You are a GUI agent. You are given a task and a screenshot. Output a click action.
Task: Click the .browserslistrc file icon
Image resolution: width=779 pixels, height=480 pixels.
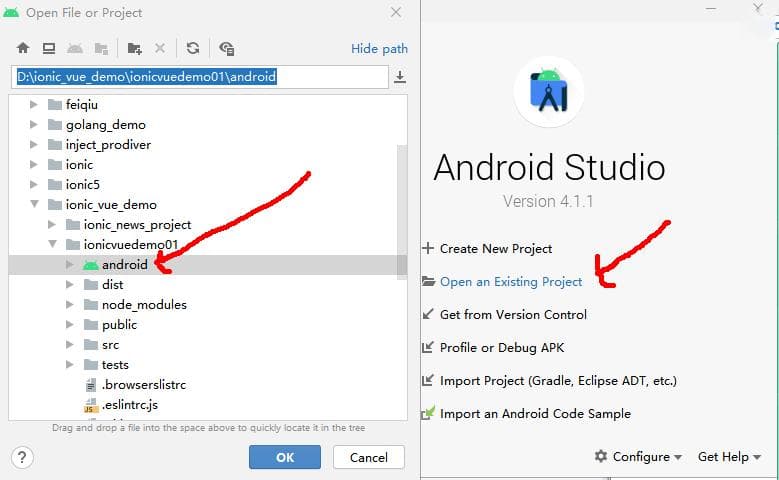90,385
